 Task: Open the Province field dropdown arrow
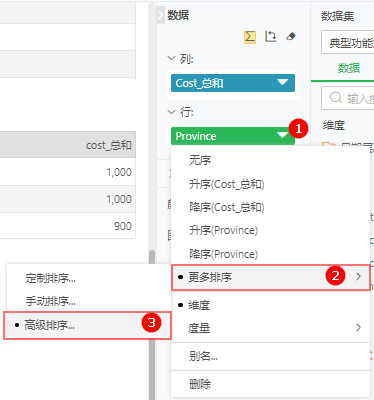pyautogui.click(x=283, y=135)
